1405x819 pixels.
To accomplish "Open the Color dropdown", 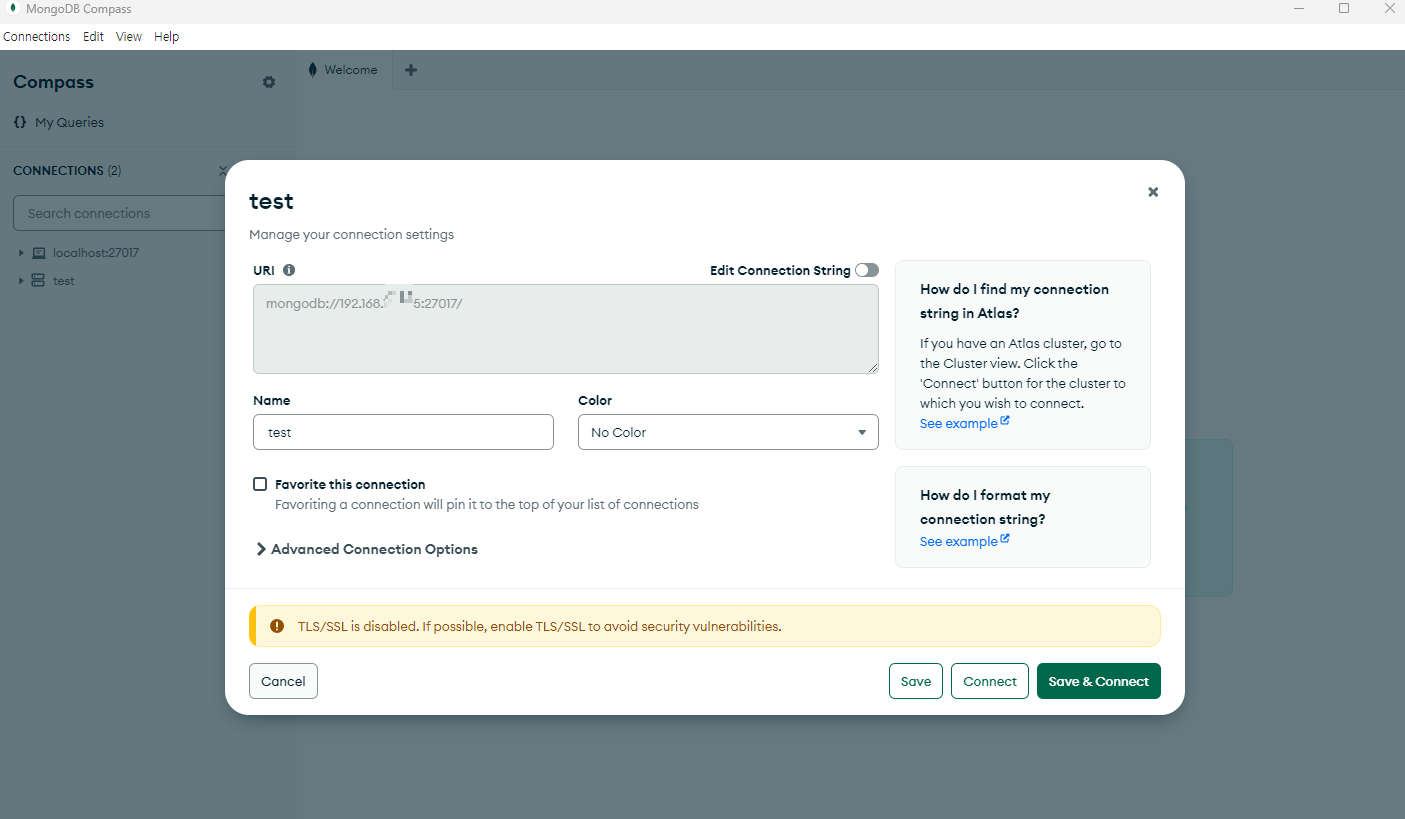I will point(728,432).
